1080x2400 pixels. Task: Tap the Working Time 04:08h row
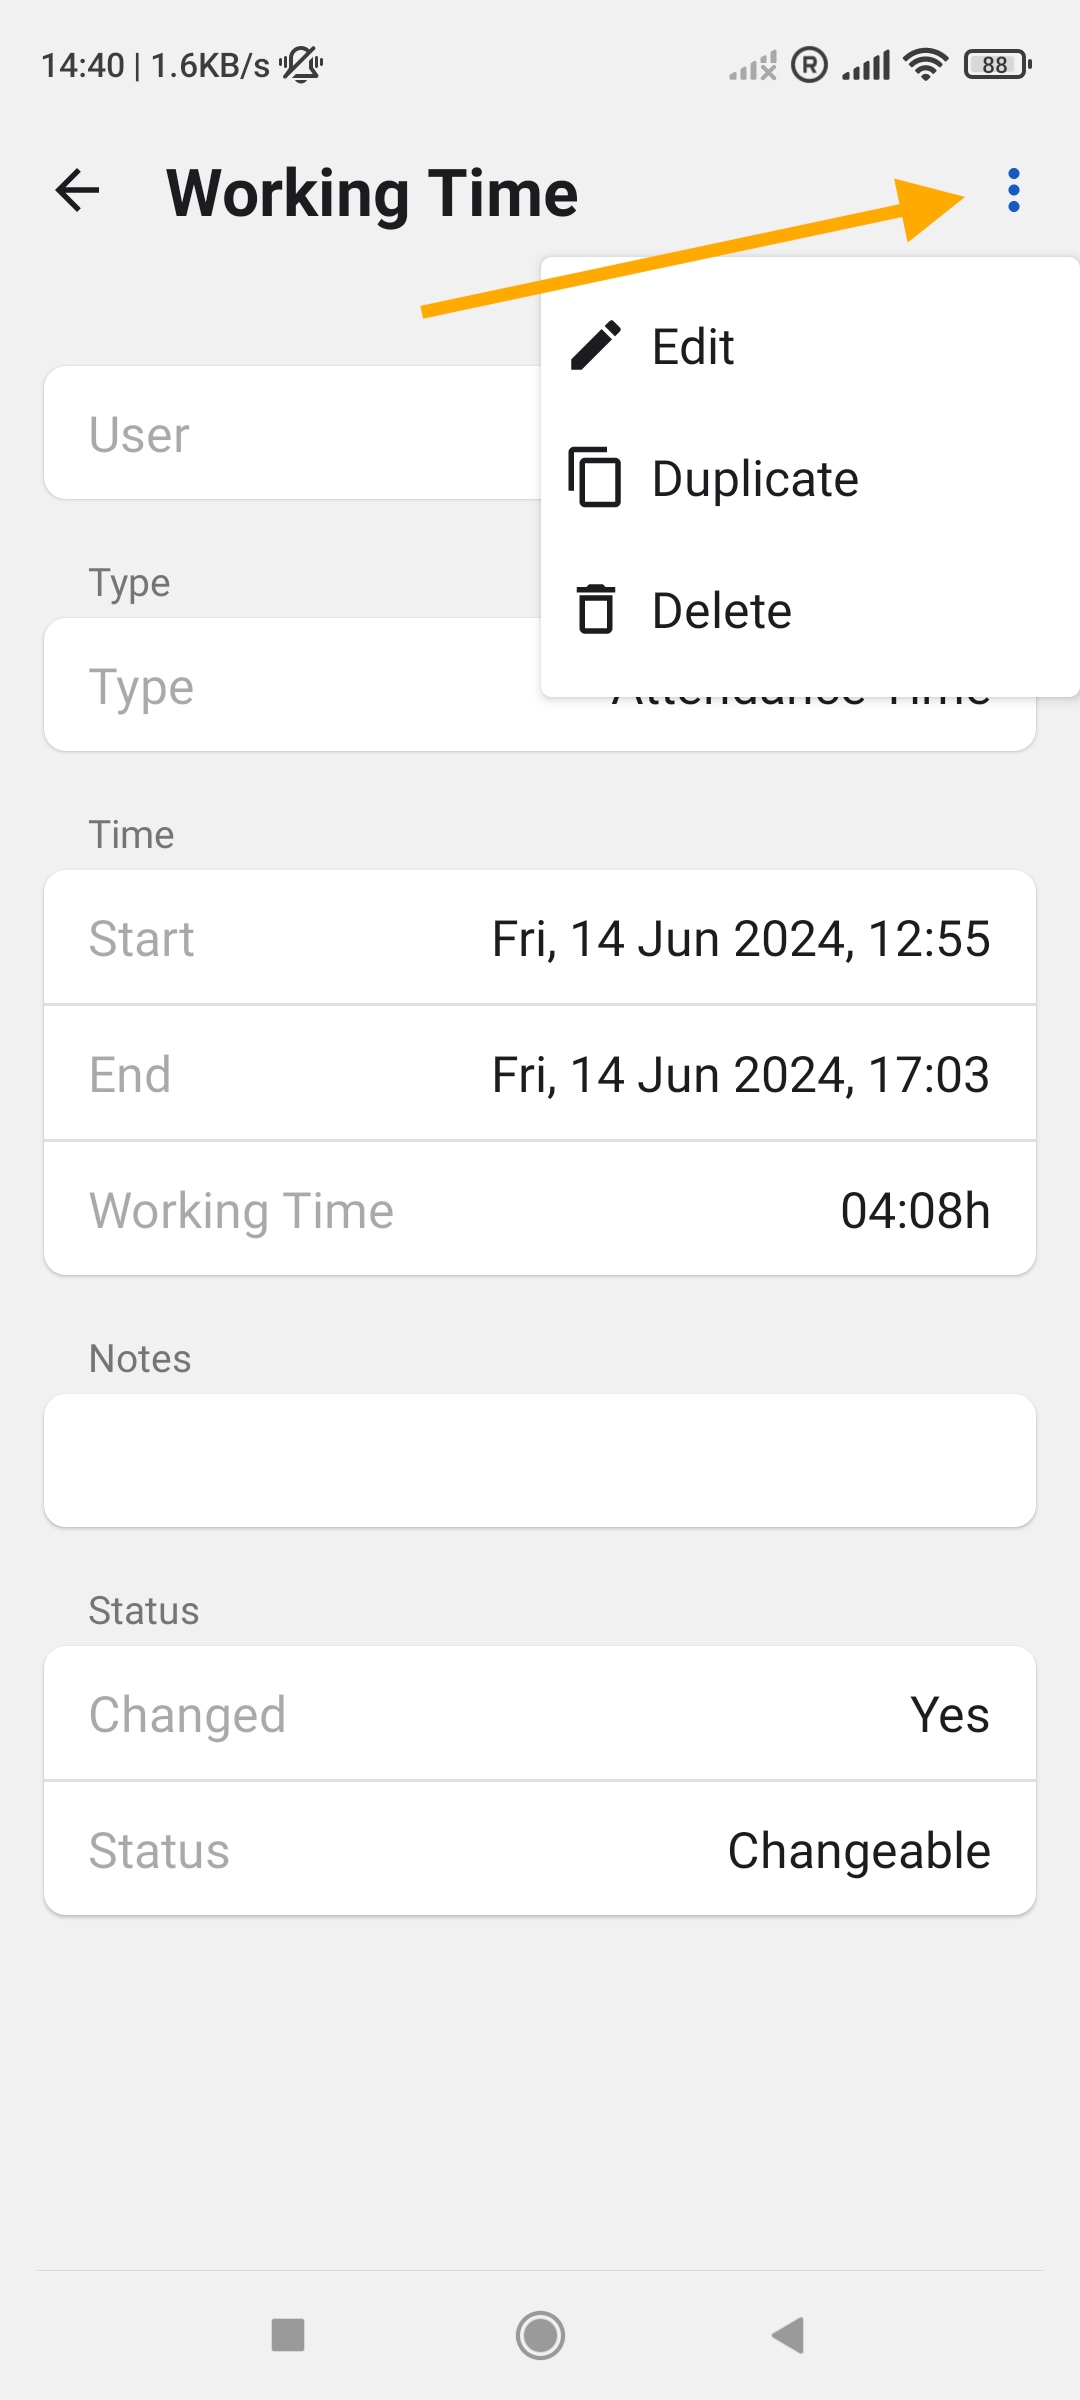(540, 1210)
